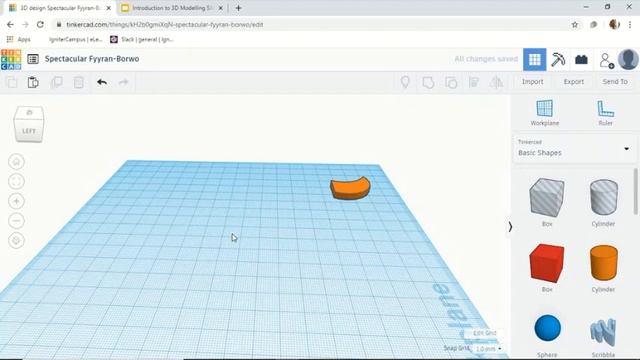Close the Introduction to 3D Modelling tab
This screenshot has height=360, width=640.
(x=220, y=8)
